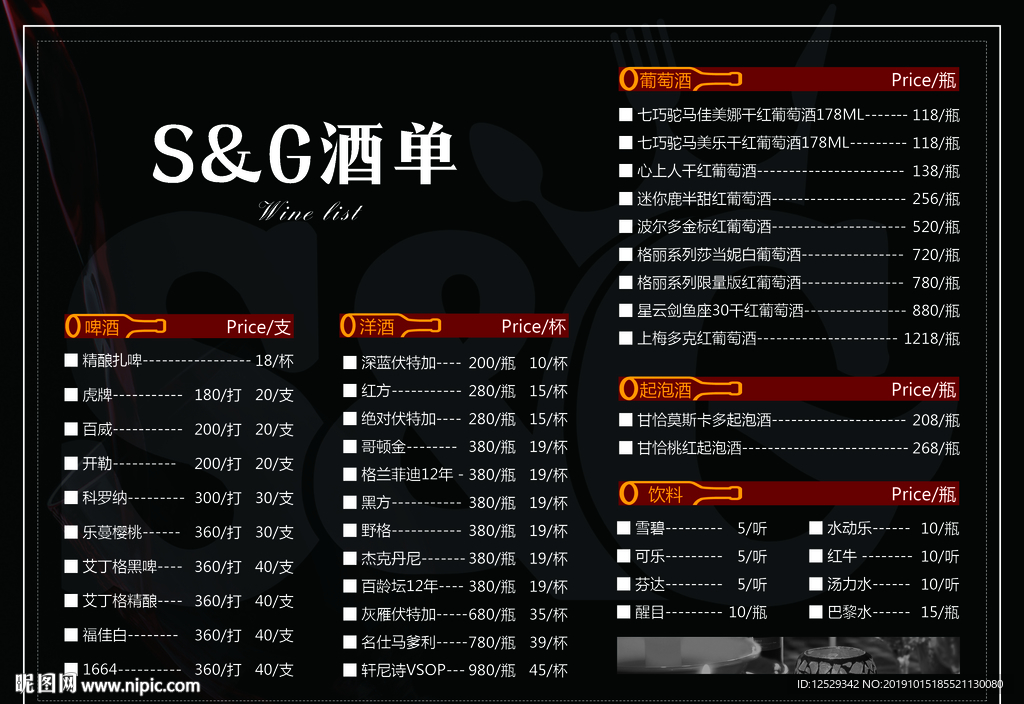Screen dimensions: 1024x704
Task: Click the 乐蔓樱桃 item text
Action: (x=112, y=532)
